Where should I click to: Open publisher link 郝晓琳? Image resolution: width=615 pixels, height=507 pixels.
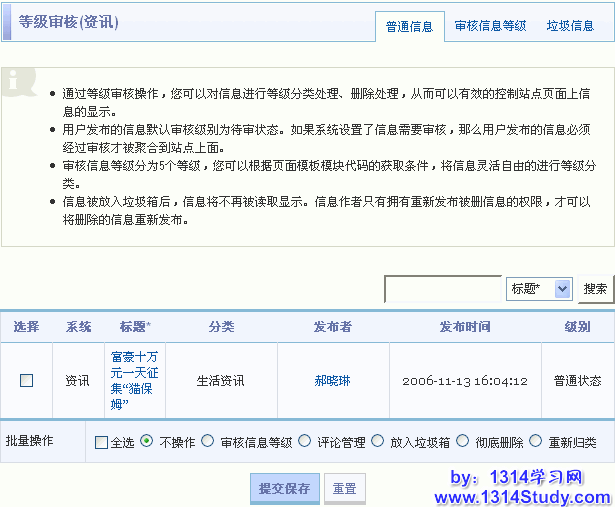tap(332, 381)
